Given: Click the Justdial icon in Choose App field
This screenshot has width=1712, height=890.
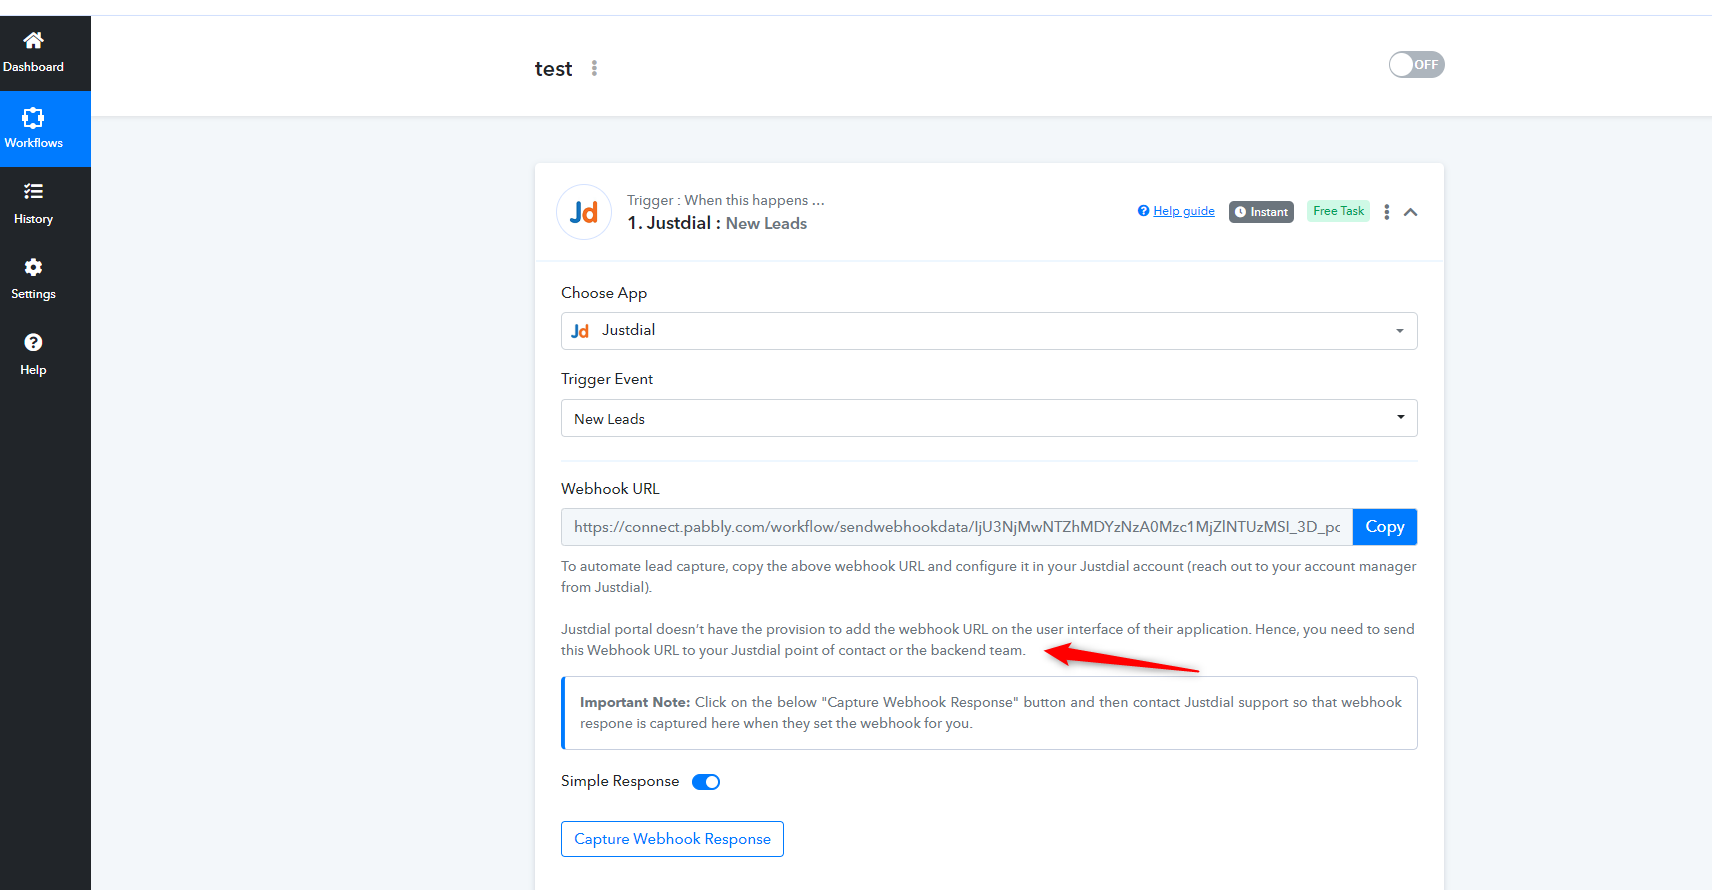Looking at the screenshot, I should [x=580, y=331].
